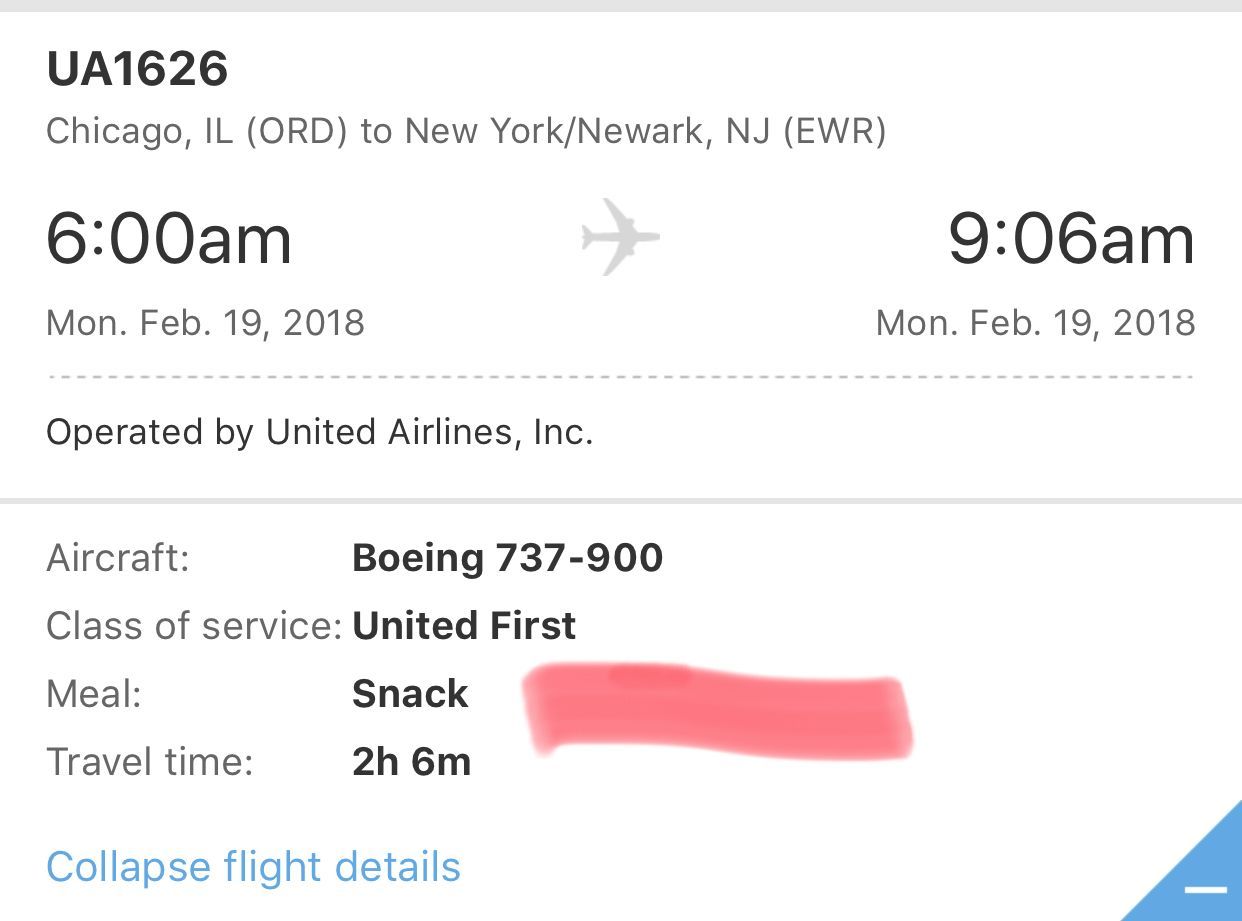Tap the 9:06am arrival time
This screenshot has width=1242, height=921.
[x=1071, y=240]
